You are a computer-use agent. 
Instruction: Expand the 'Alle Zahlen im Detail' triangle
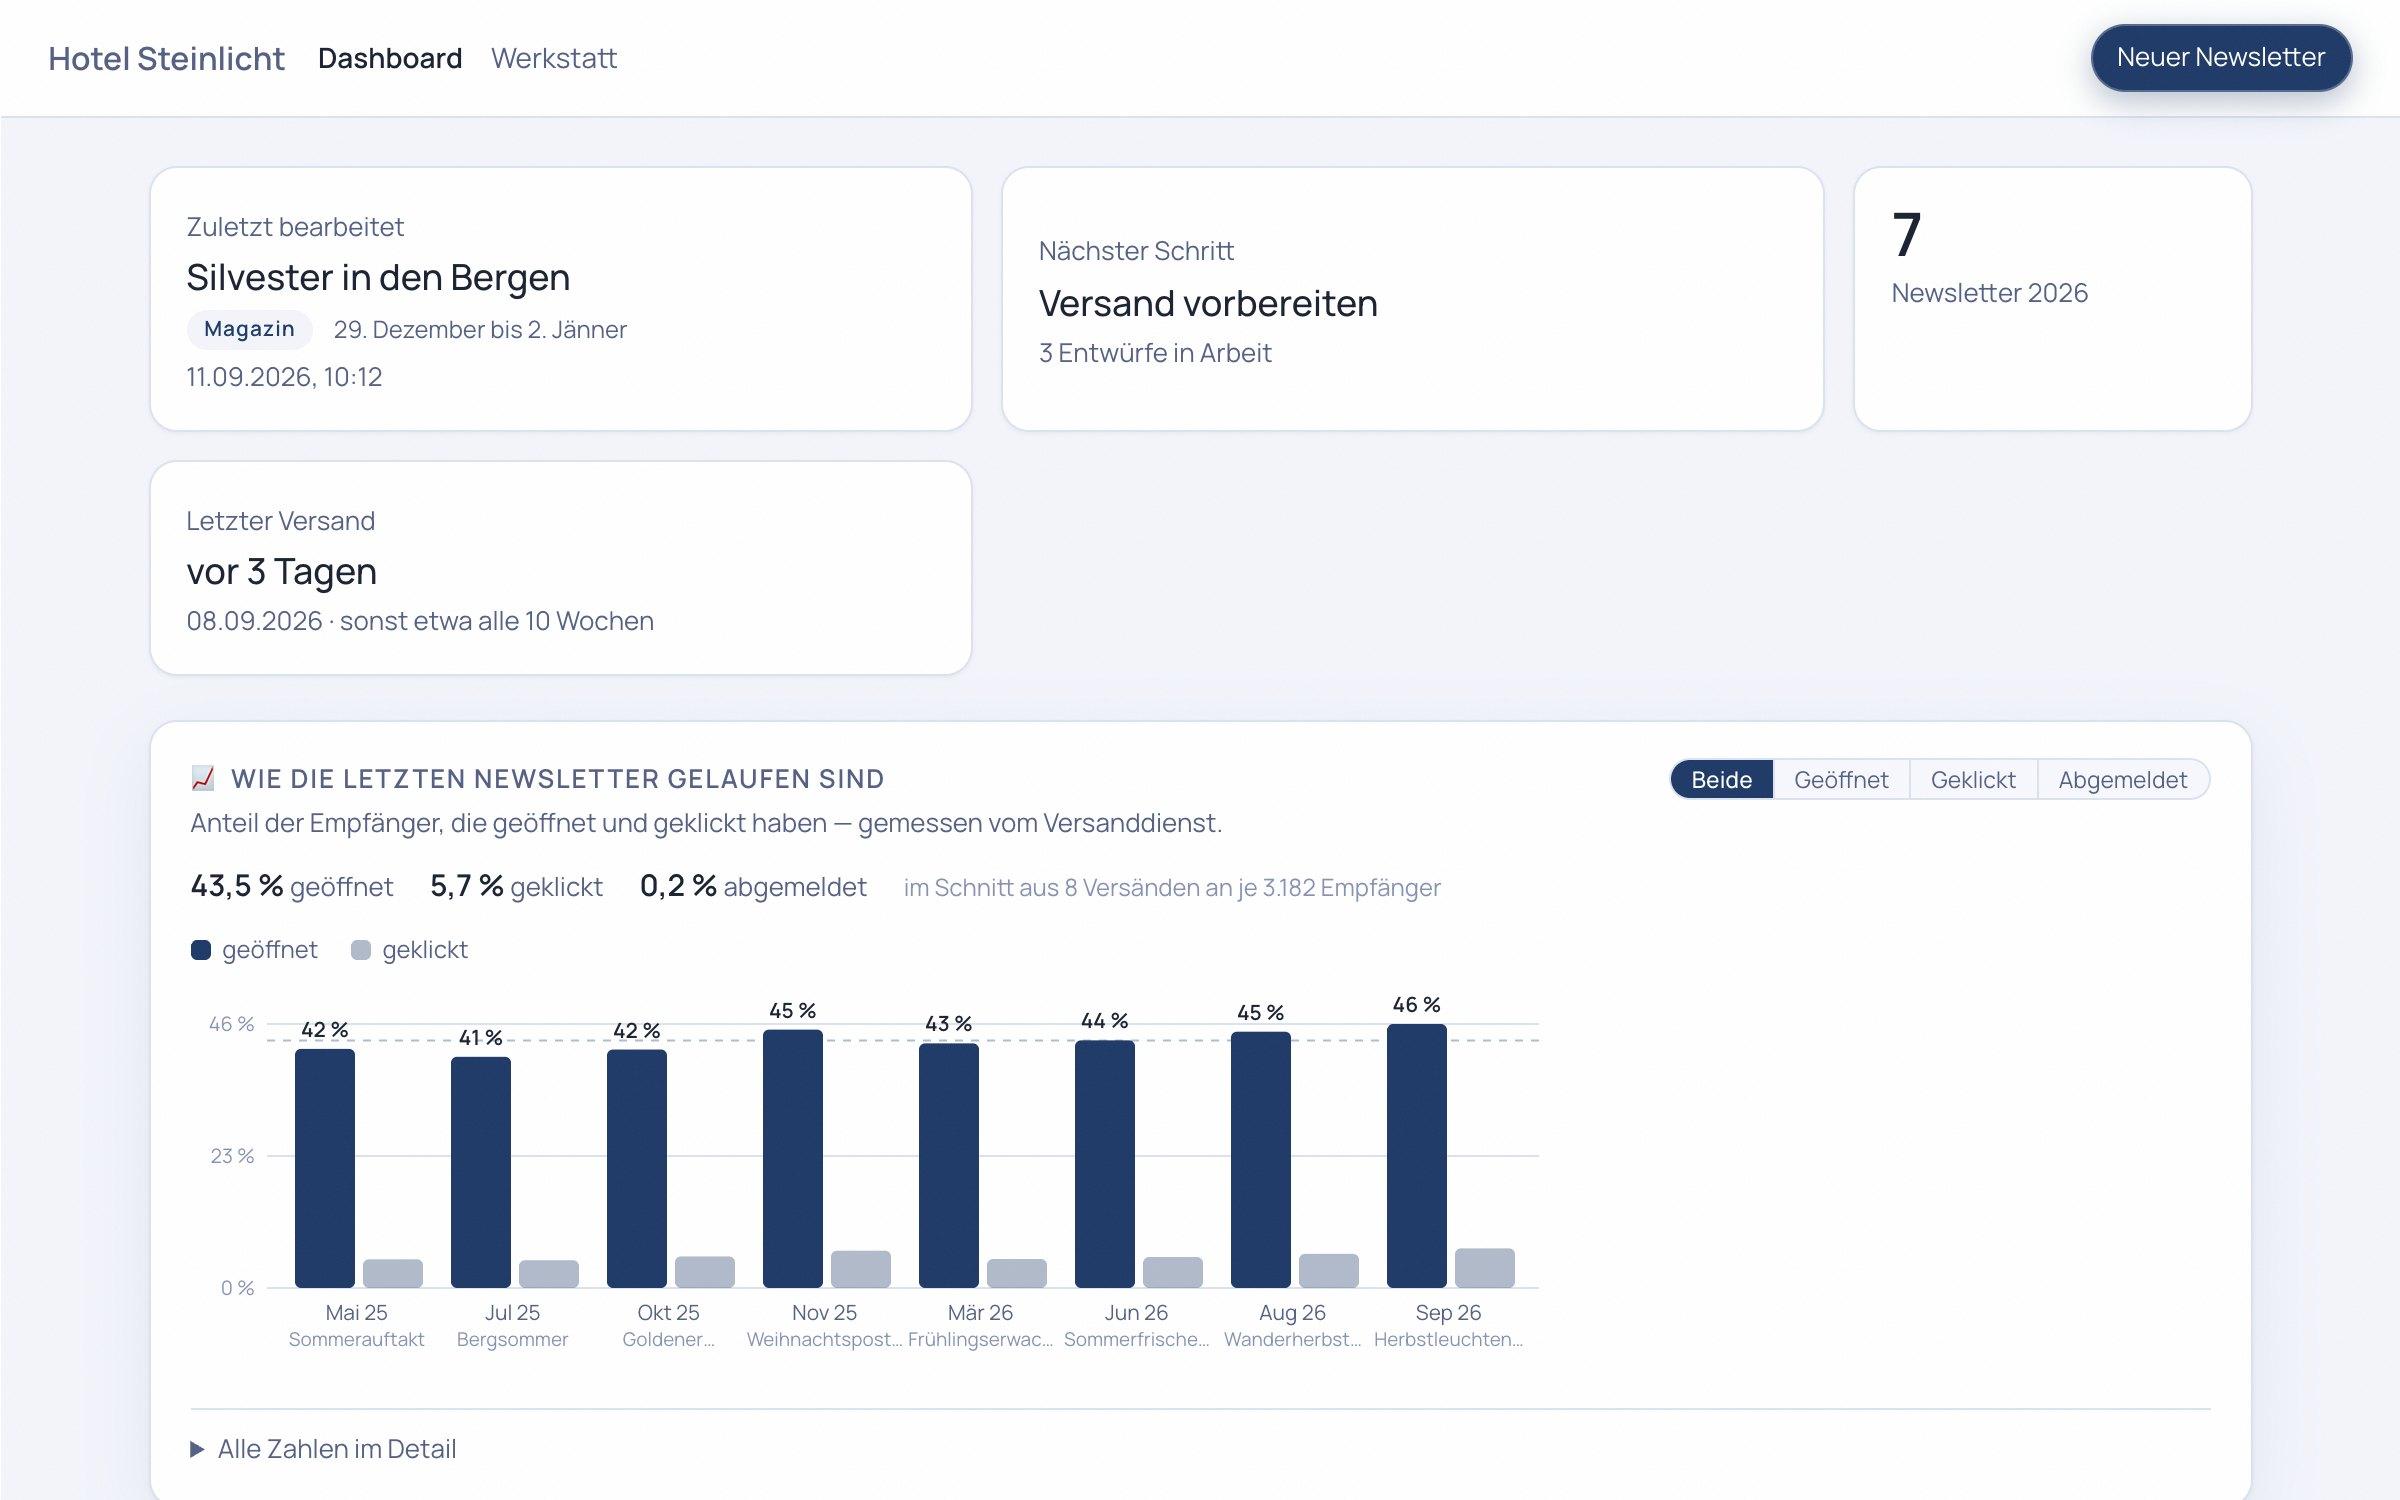click(x=197, y=1449)
